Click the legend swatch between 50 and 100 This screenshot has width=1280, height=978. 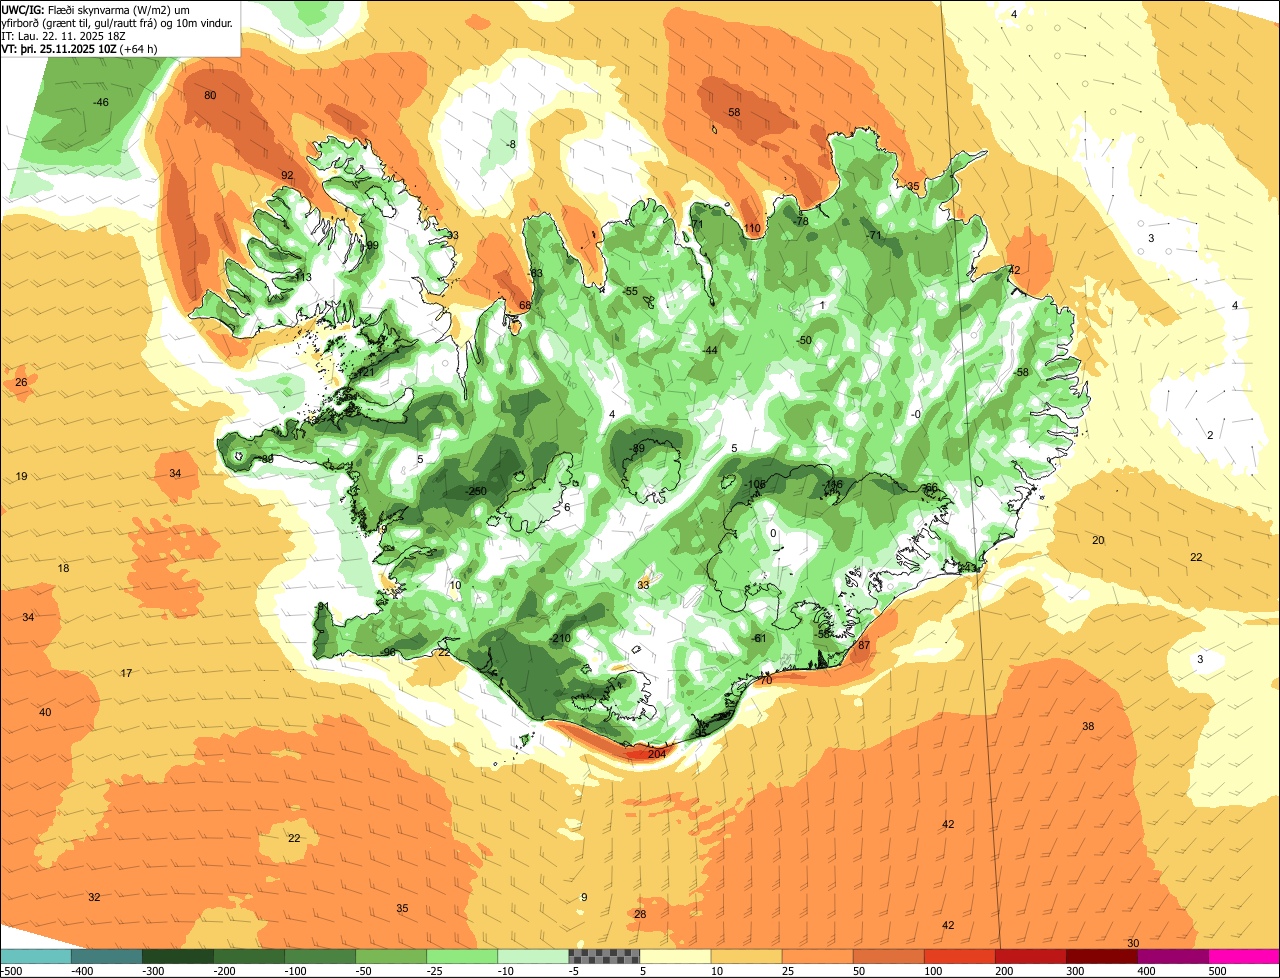(888, 956)
